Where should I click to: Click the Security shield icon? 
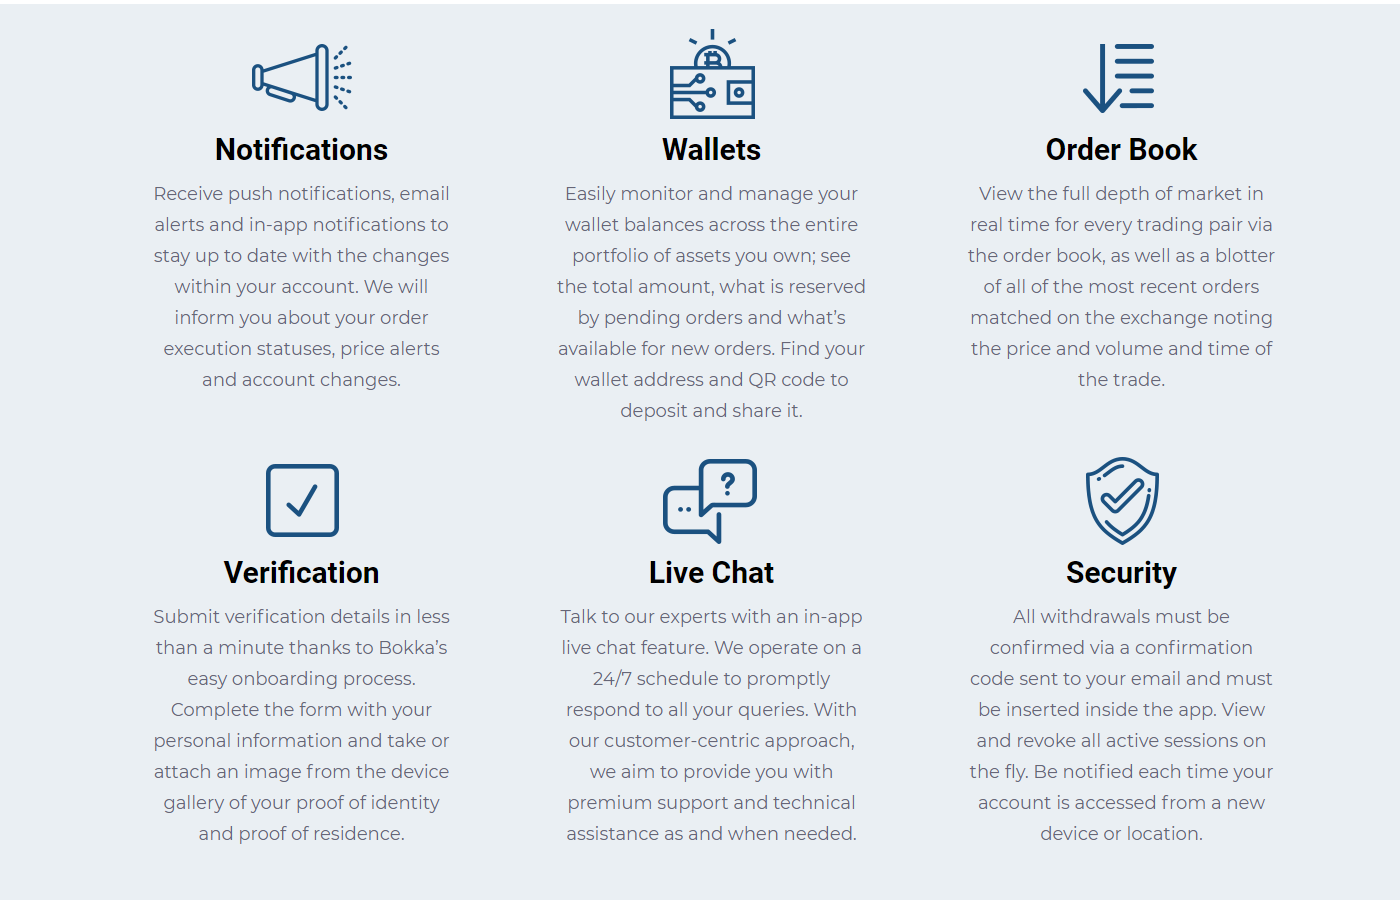coord(1122,500)
